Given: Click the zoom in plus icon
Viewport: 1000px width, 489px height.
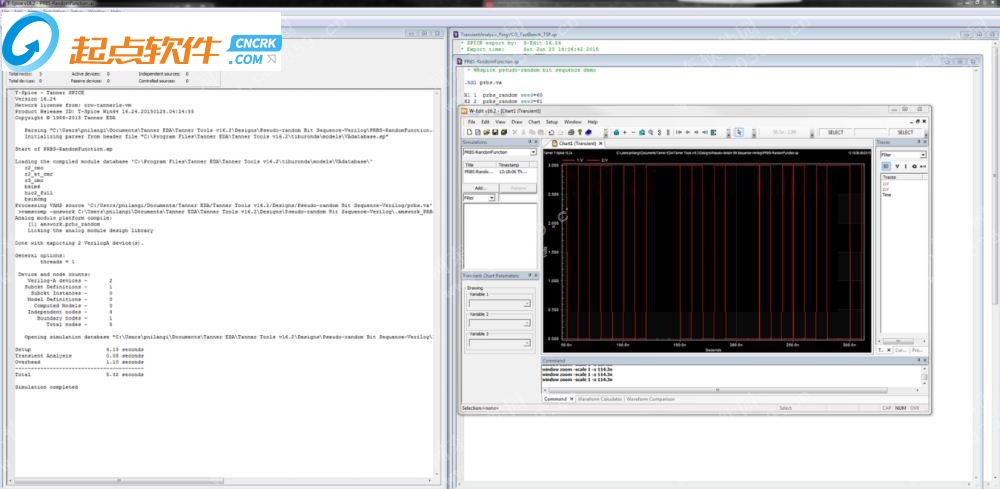Looking at the screenshot, I should tap(625, 132).
